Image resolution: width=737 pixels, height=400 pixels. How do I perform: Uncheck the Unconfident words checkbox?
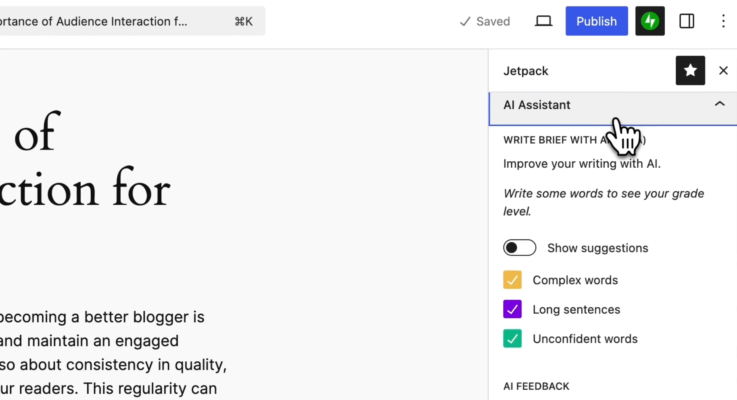(x=512, y=338)
